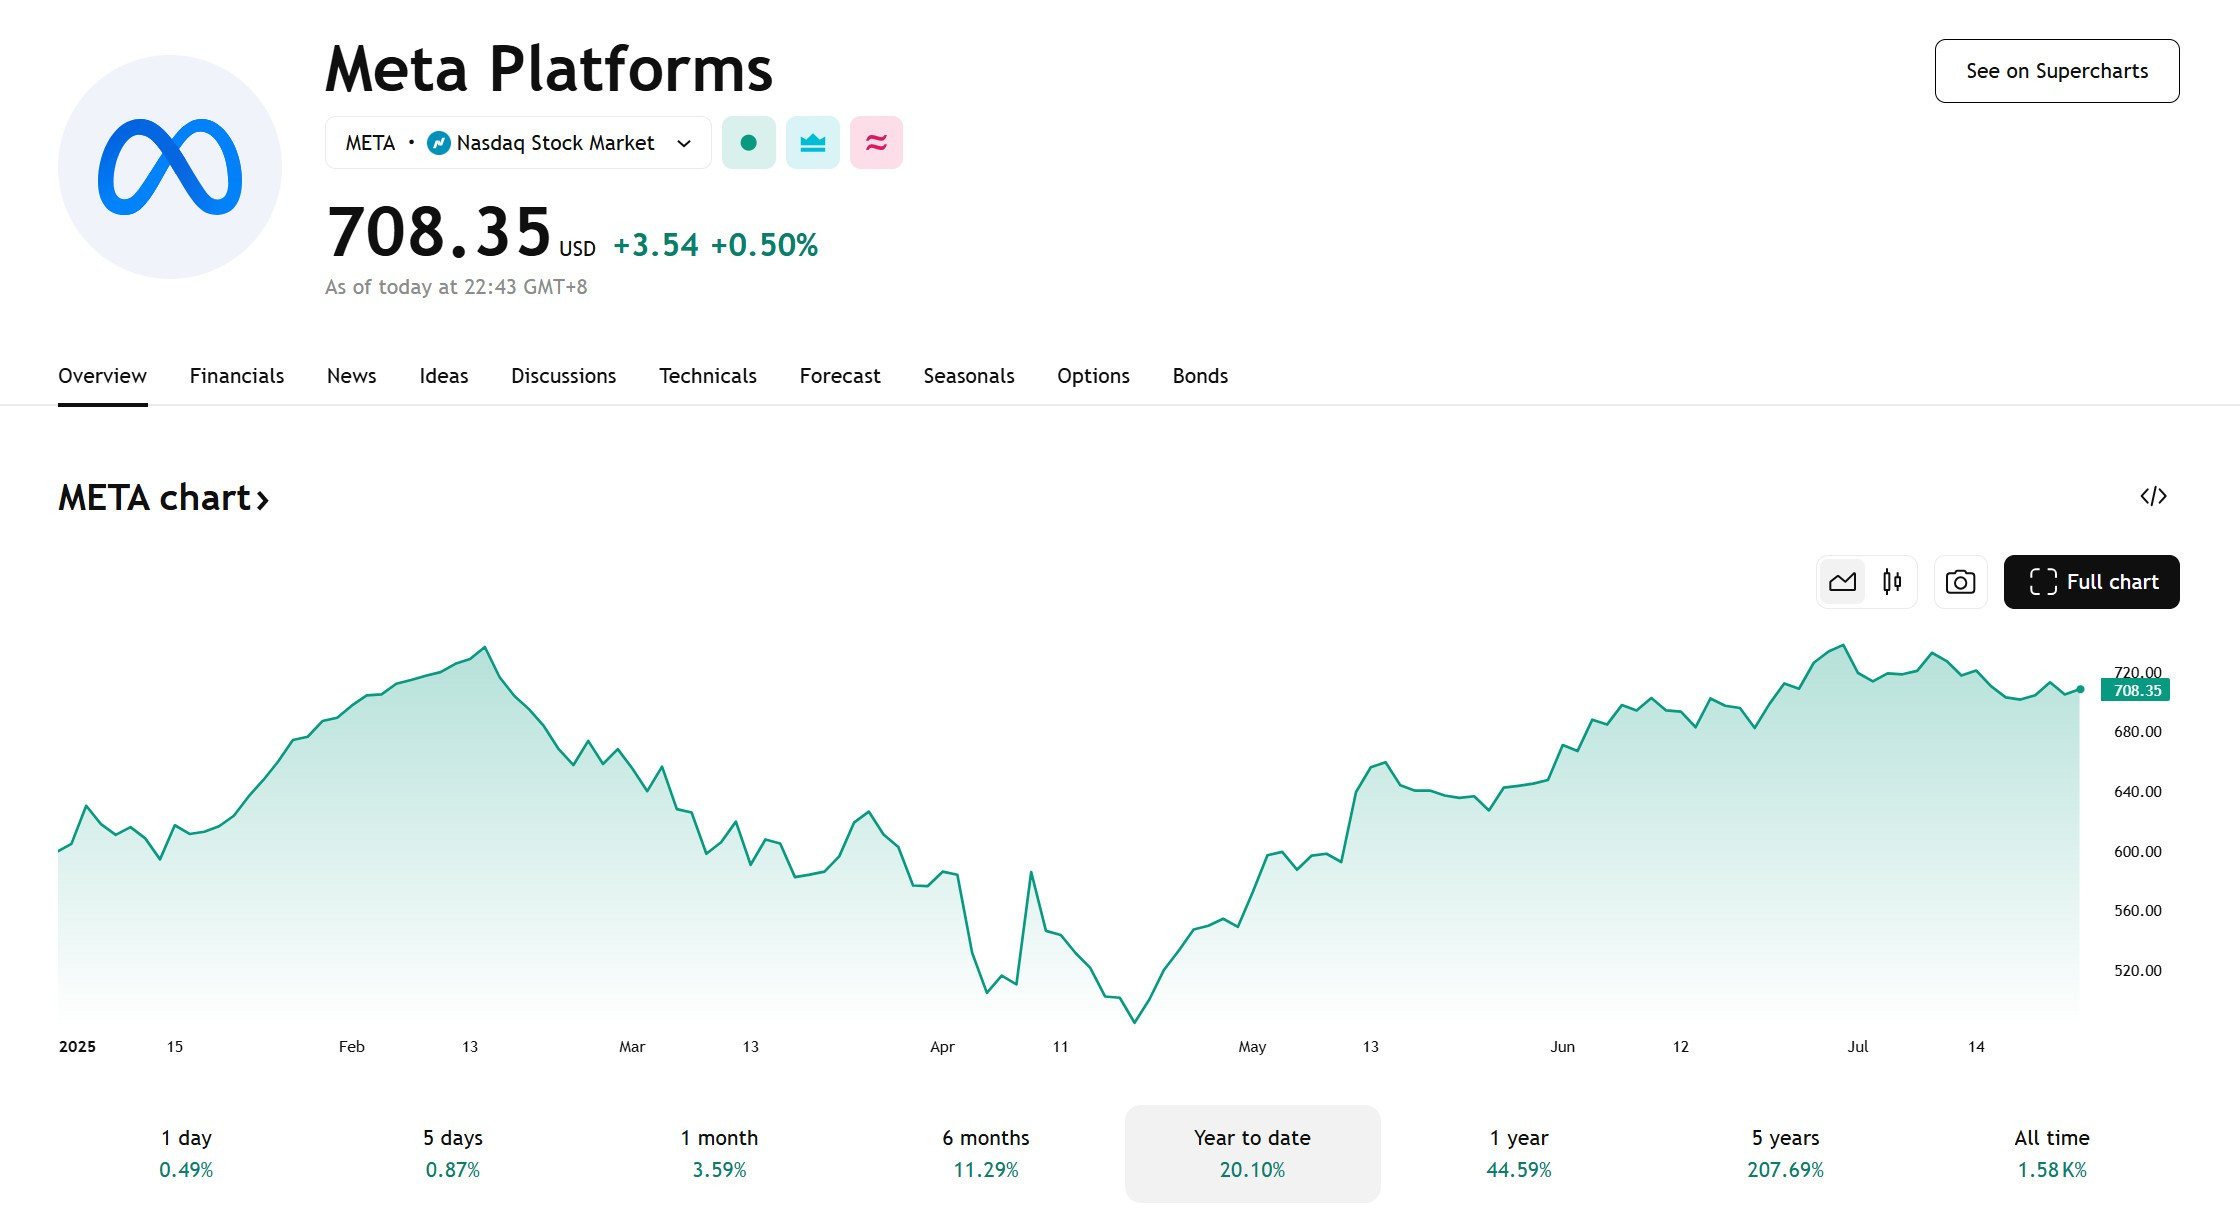Click the 708.35 price label on axis
2240x1224 pixels.
point(2136,690)
